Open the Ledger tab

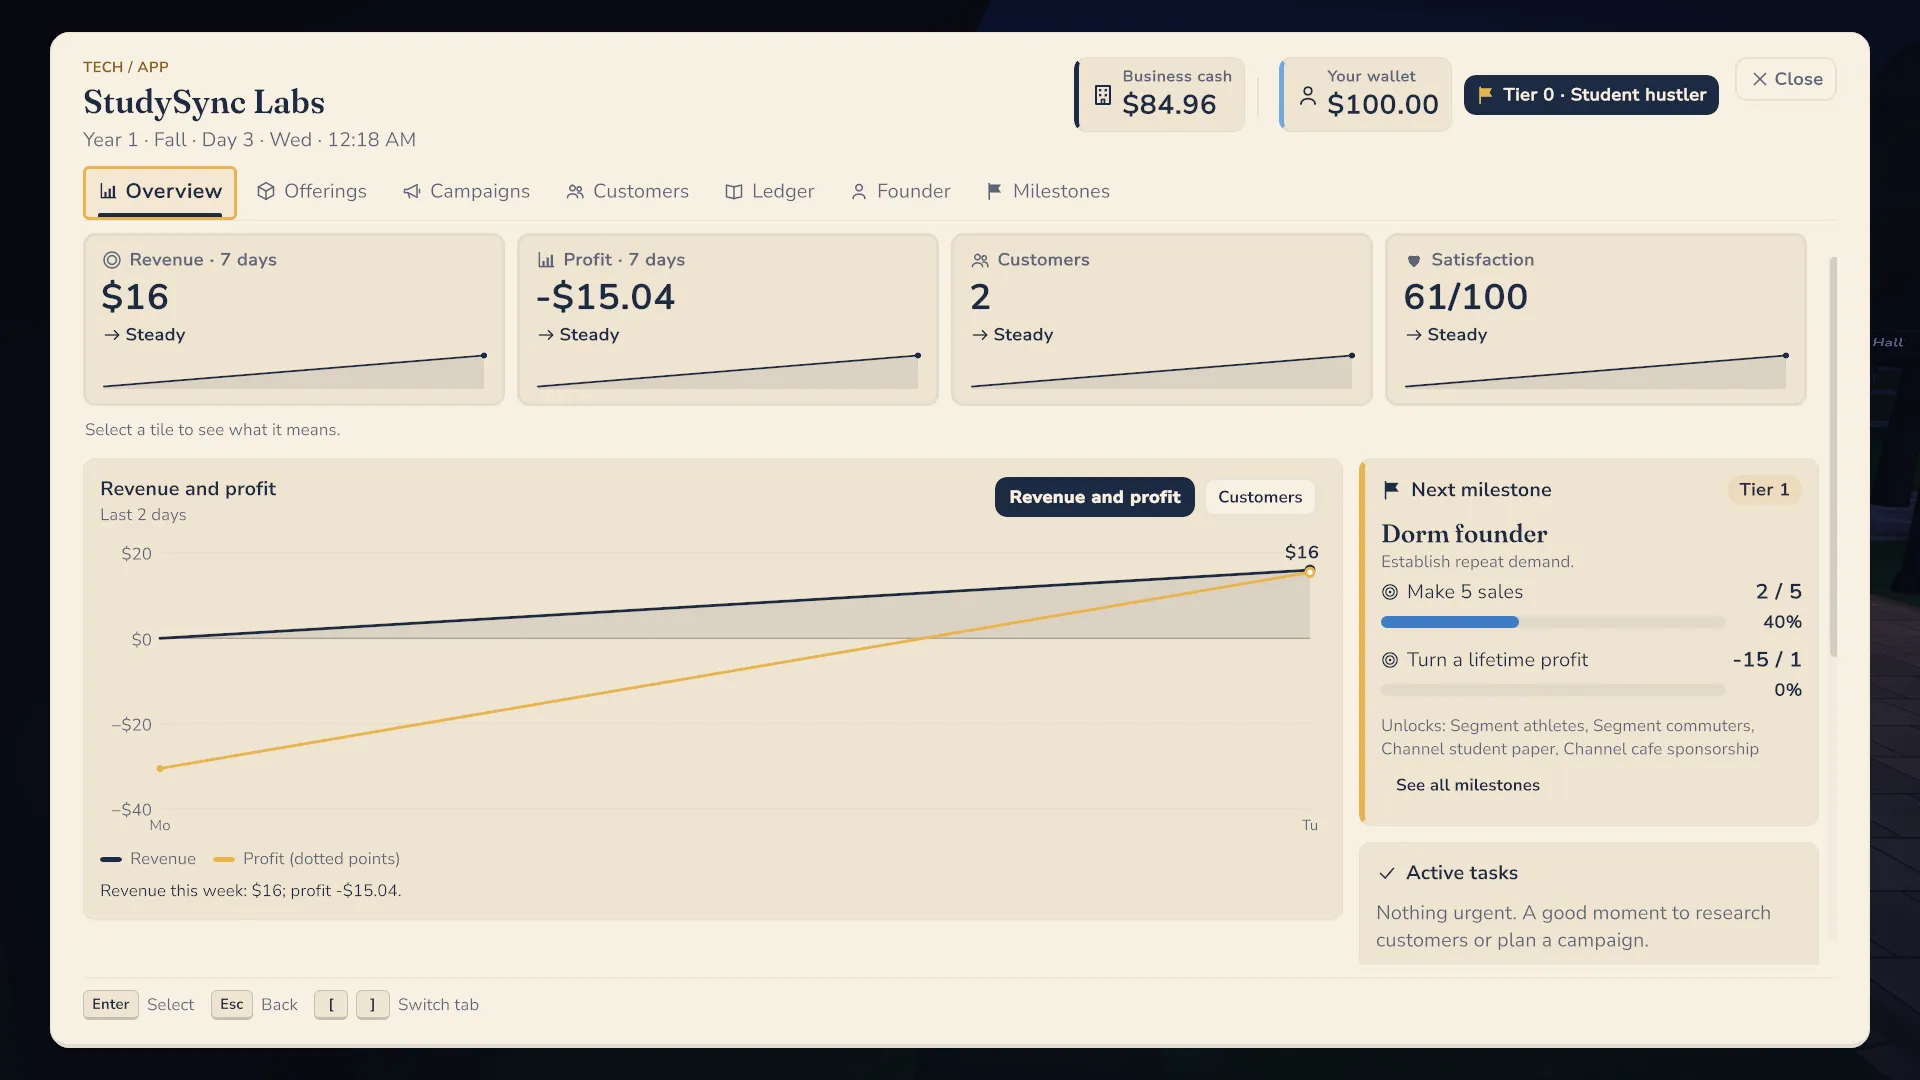tap(769, 192)
